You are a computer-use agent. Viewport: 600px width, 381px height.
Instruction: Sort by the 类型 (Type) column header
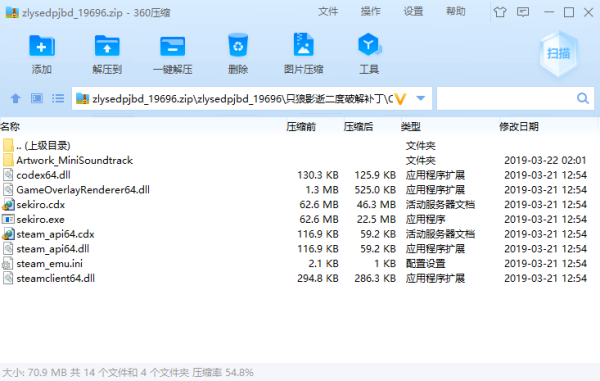click(411, 127)
